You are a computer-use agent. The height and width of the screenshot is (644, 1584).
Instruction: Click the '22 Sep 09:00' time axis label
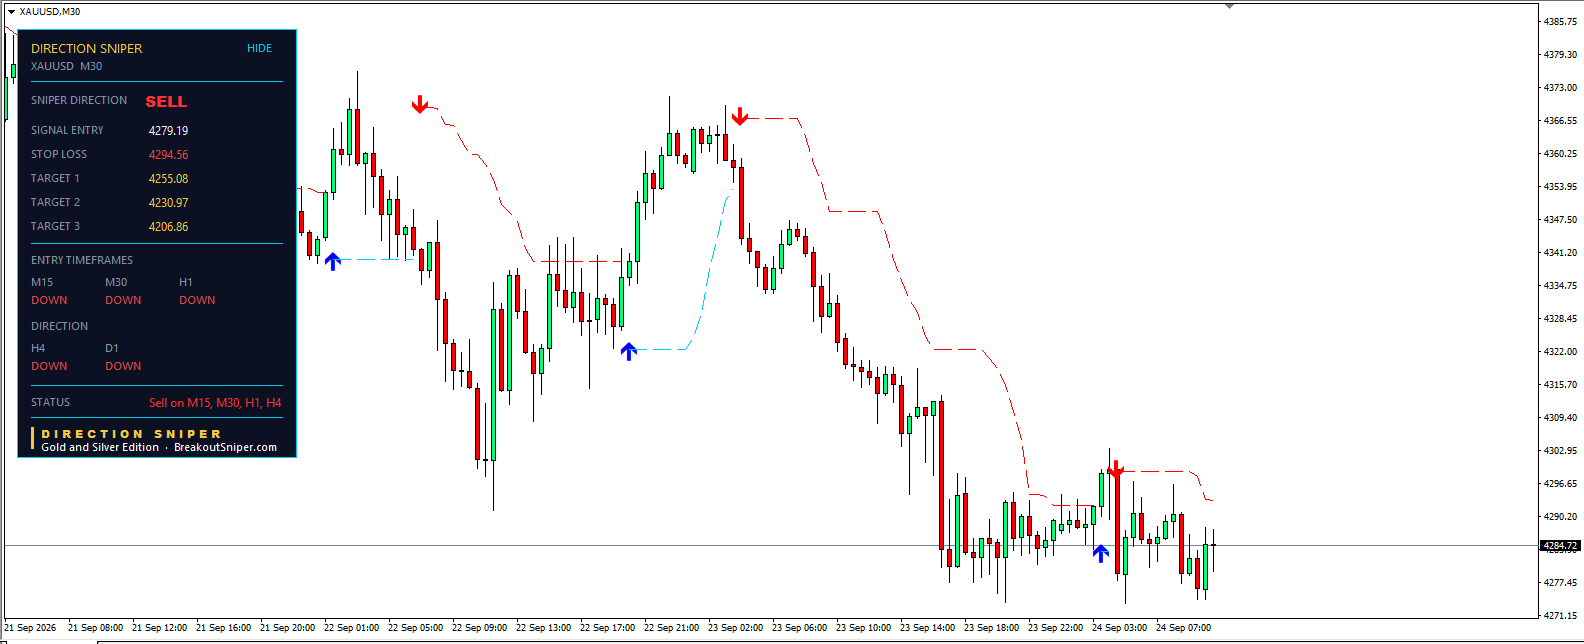coord(480,628)
